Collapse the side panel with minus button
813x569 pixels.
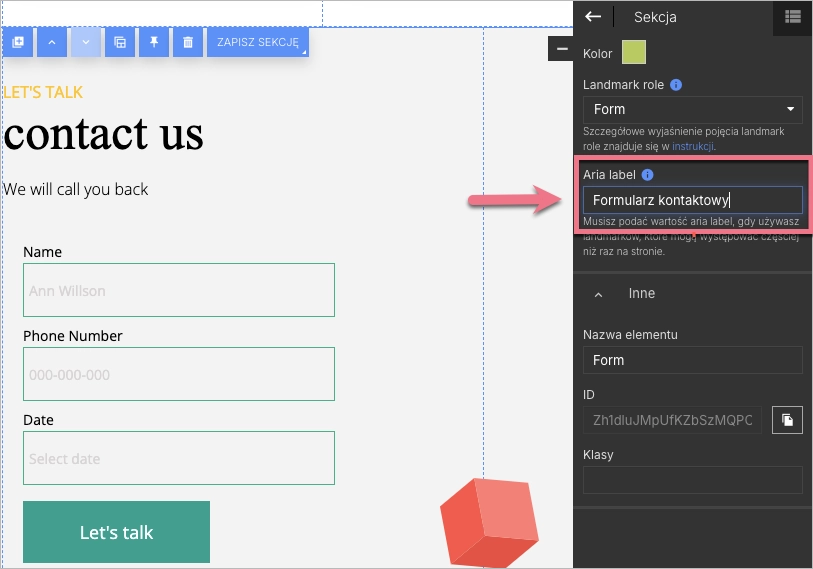pyautogui.click(x=560, y=49)
